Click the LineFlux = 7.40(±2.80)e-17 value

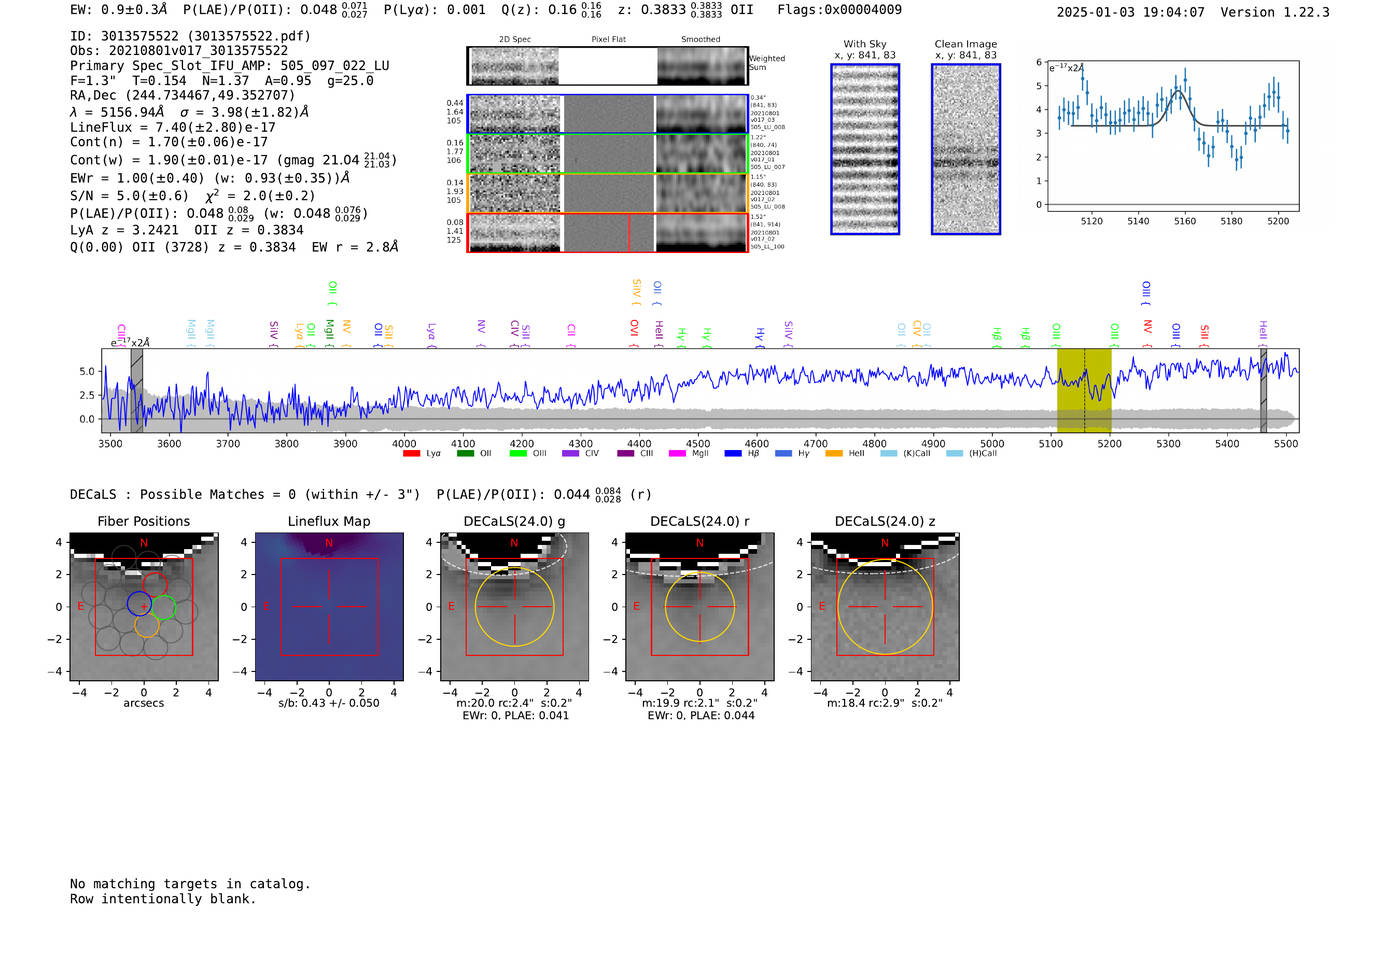coord(173,128)
